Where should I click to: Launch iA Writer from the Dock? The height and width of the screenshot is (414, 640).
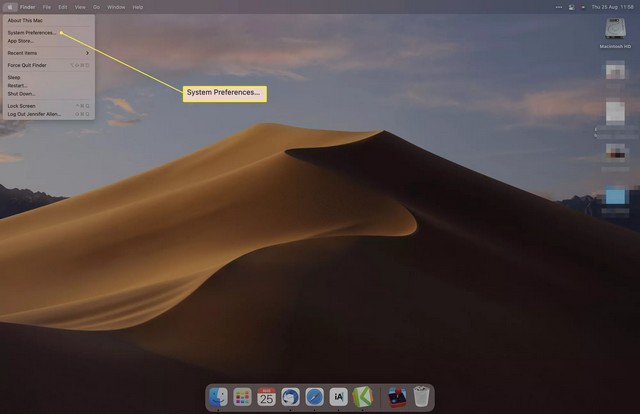click(338, 397)
